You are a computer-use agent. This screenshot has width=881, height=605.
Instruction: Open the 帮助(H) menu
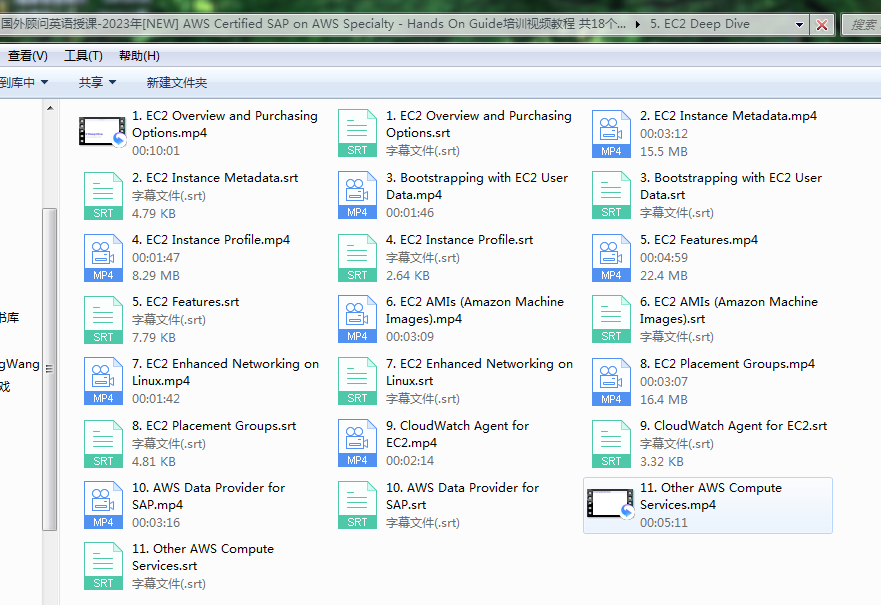pyautogui.click(x=139, y=56)
